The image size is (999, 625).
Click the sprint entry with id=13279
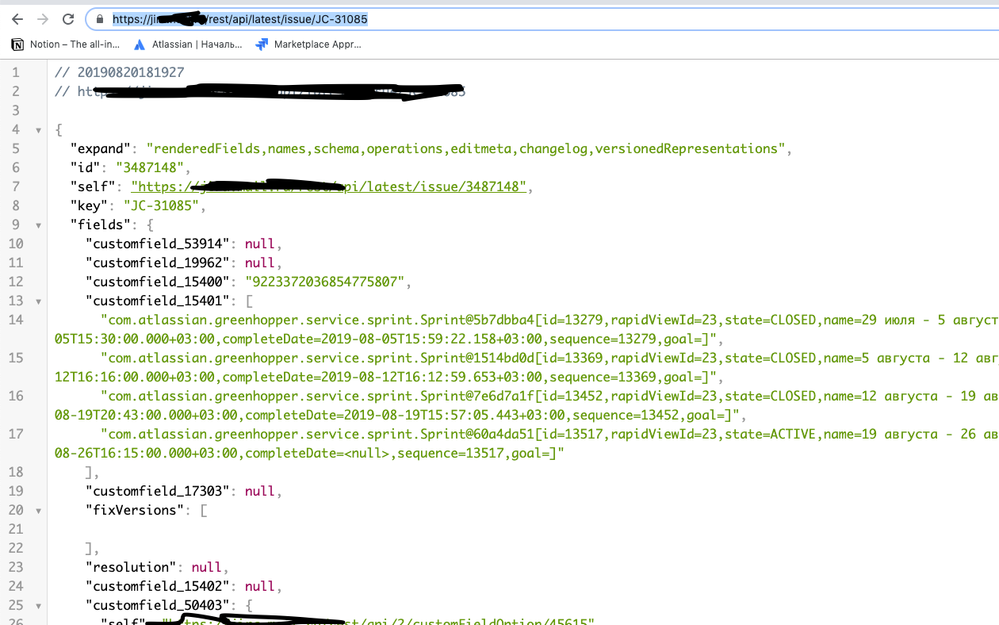[x=526, y=329]
